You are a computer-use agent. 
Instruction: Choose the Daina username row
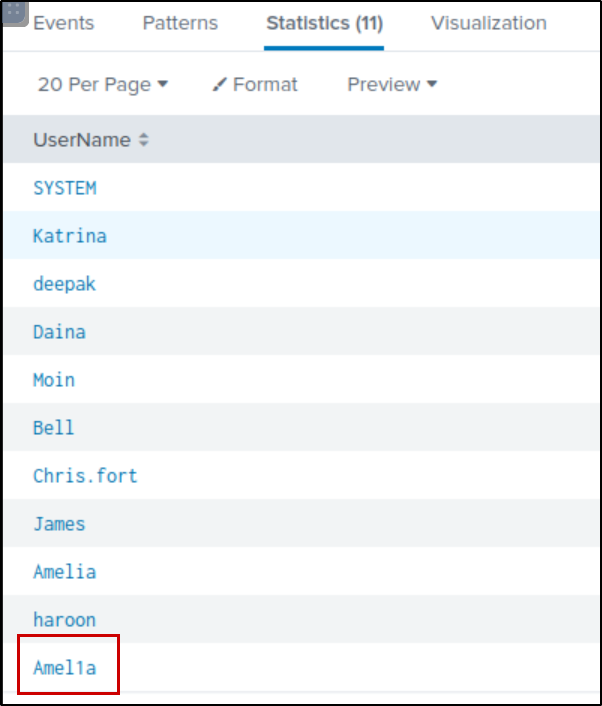59,332
